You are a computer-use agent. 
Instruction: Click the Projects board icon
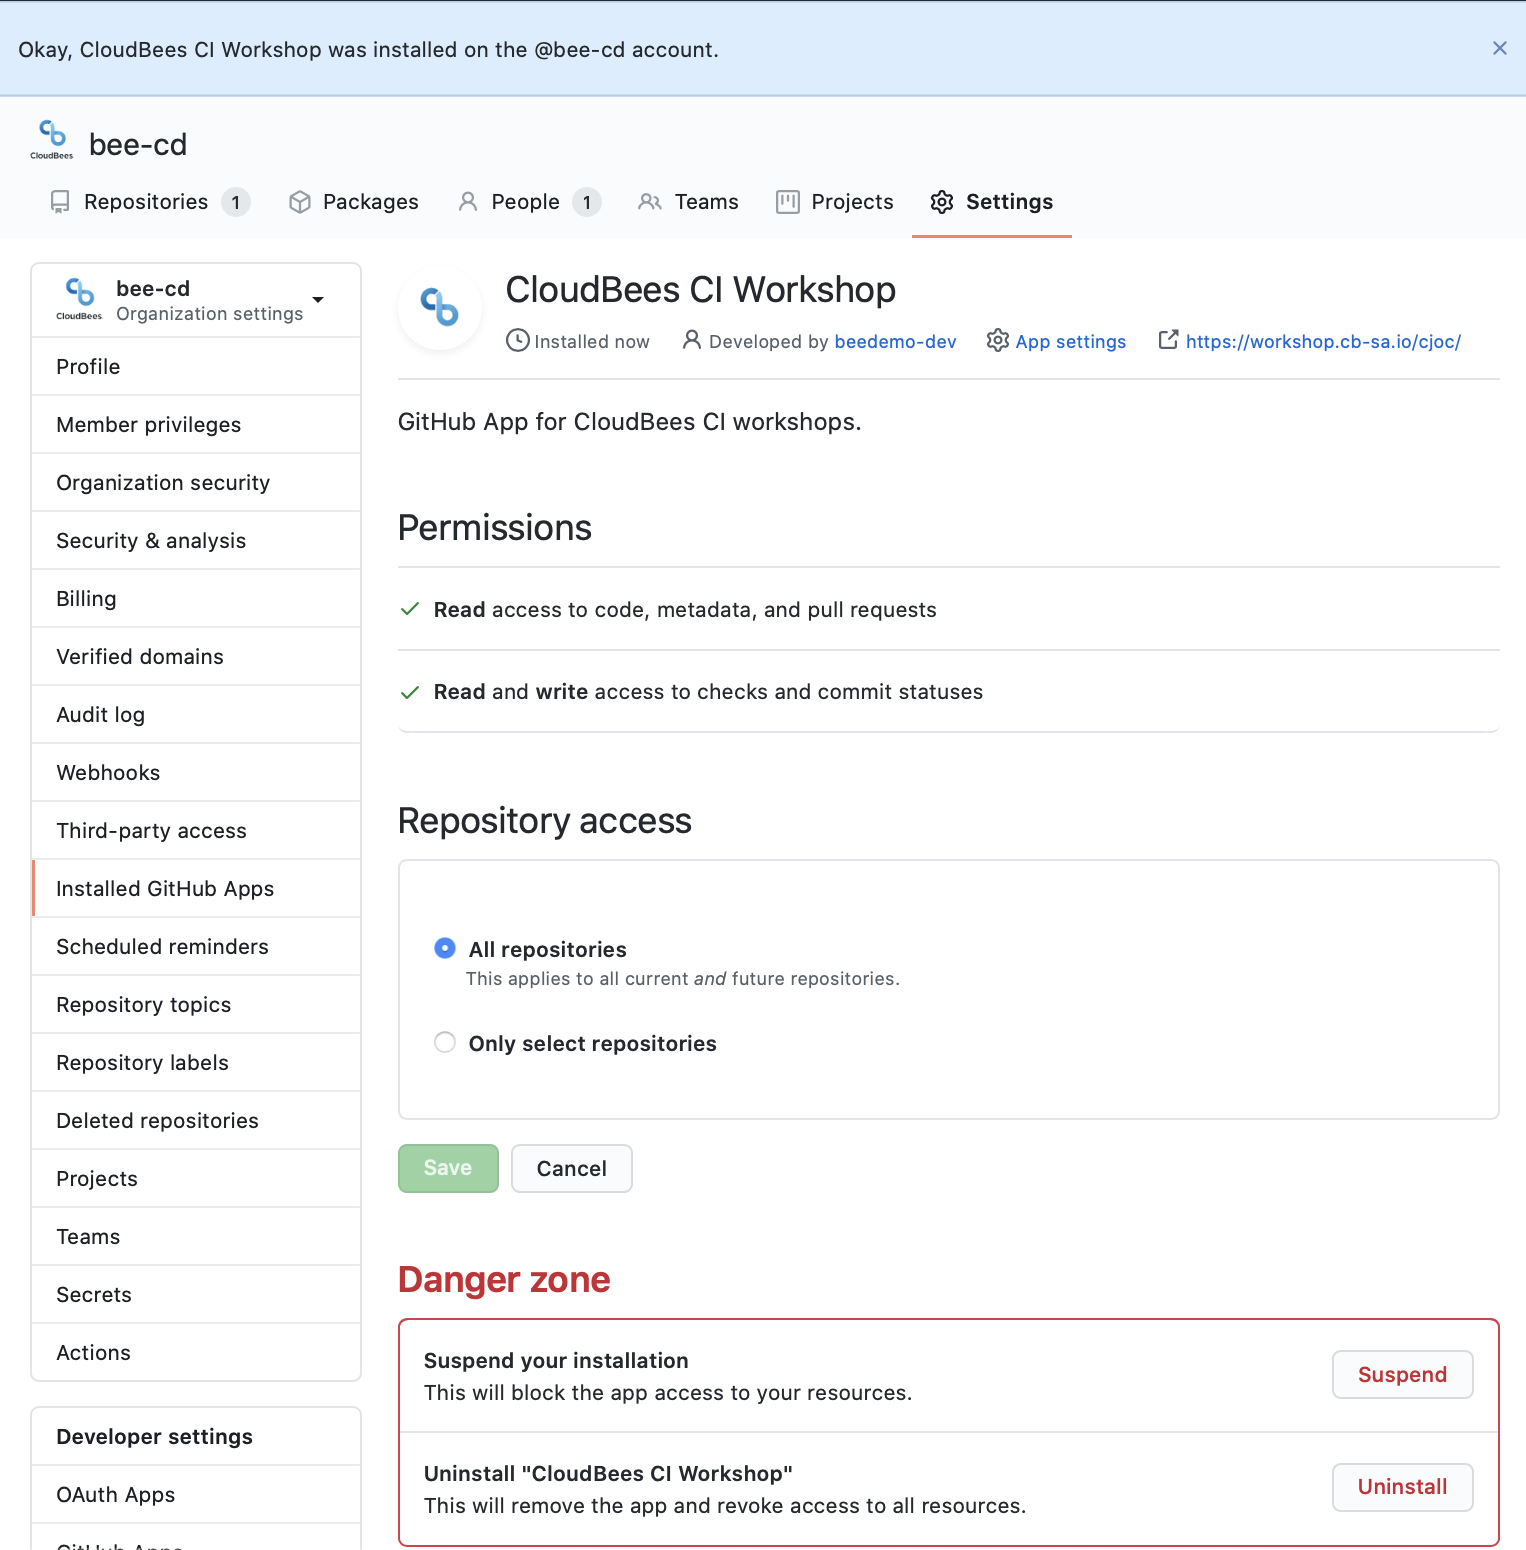788,201
